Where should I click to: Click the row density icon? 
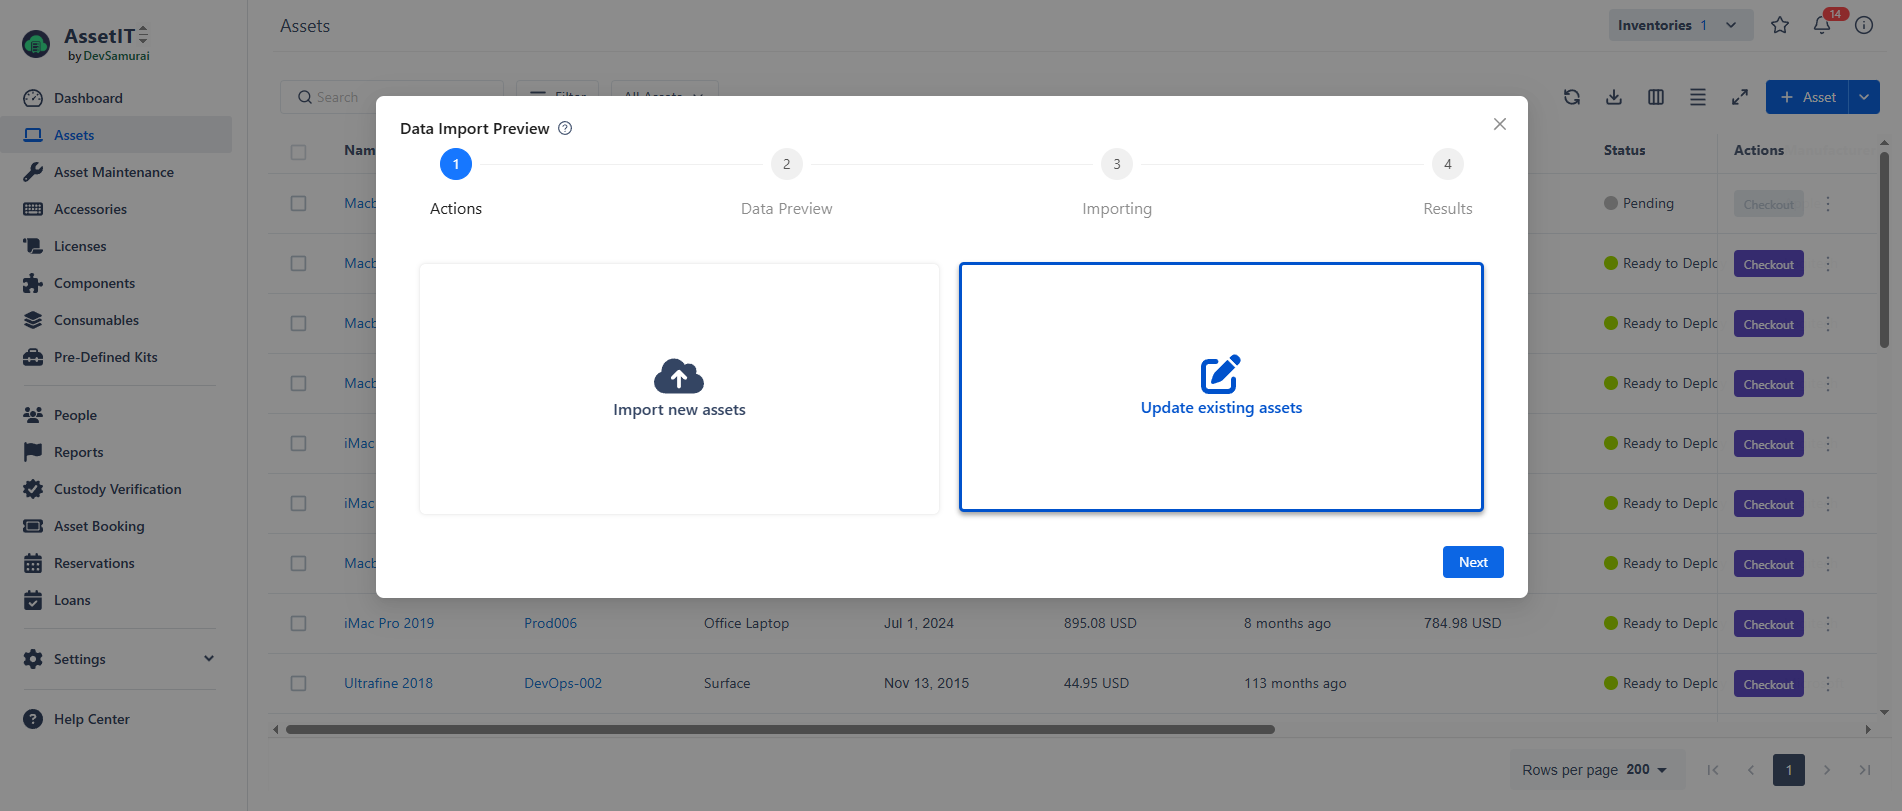(1698, 97)
